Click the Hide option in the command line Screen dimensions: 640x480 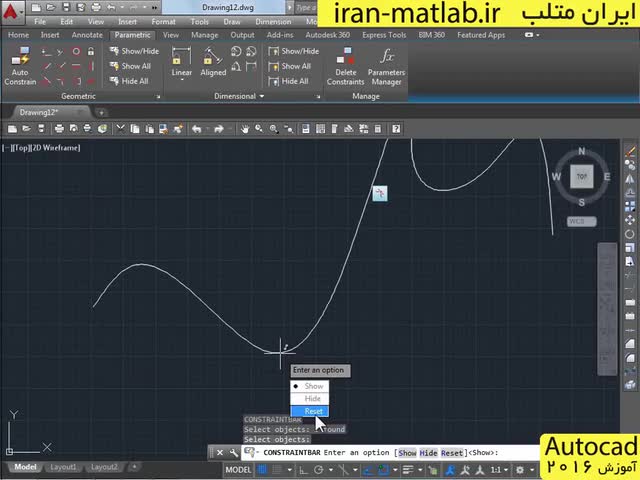[428, 453]
